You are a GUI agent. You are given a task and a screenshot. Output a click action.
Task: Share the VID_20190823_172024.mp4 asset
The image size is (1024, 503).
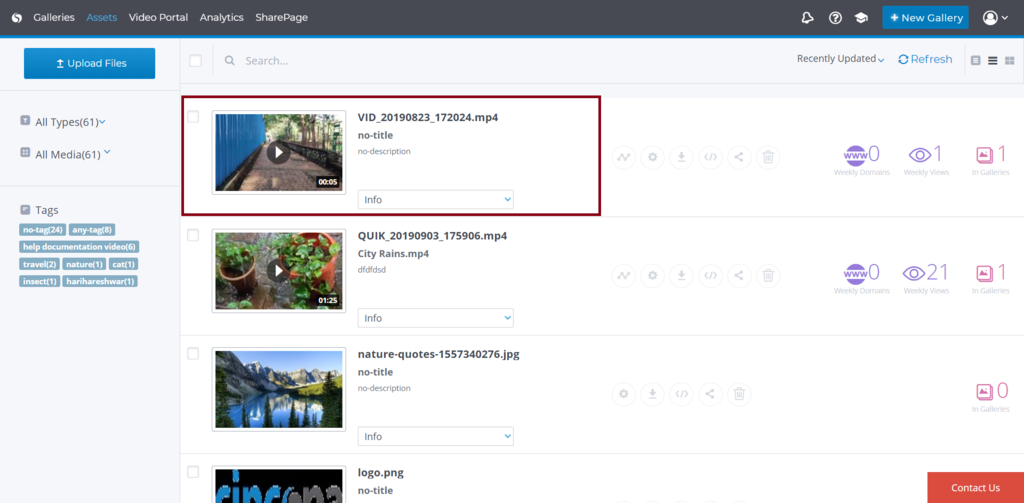[739, 157]
